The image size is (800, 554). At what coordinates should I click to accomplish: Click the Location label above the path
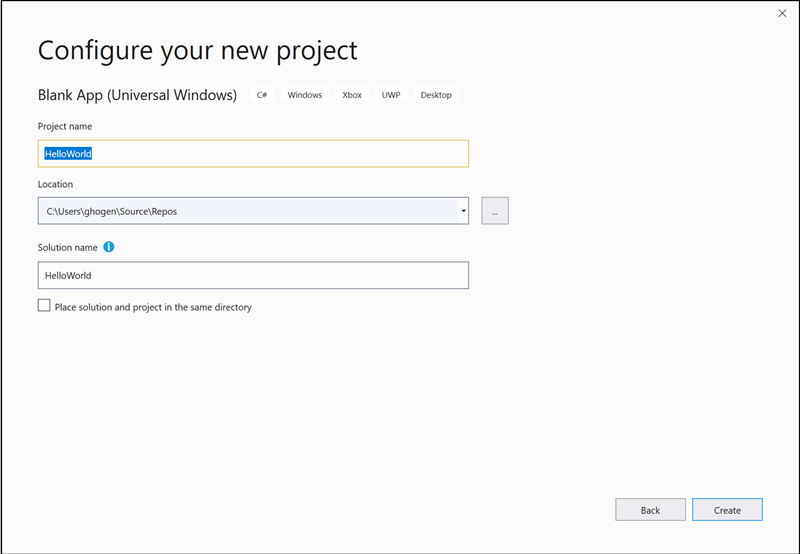pos(55,184)
